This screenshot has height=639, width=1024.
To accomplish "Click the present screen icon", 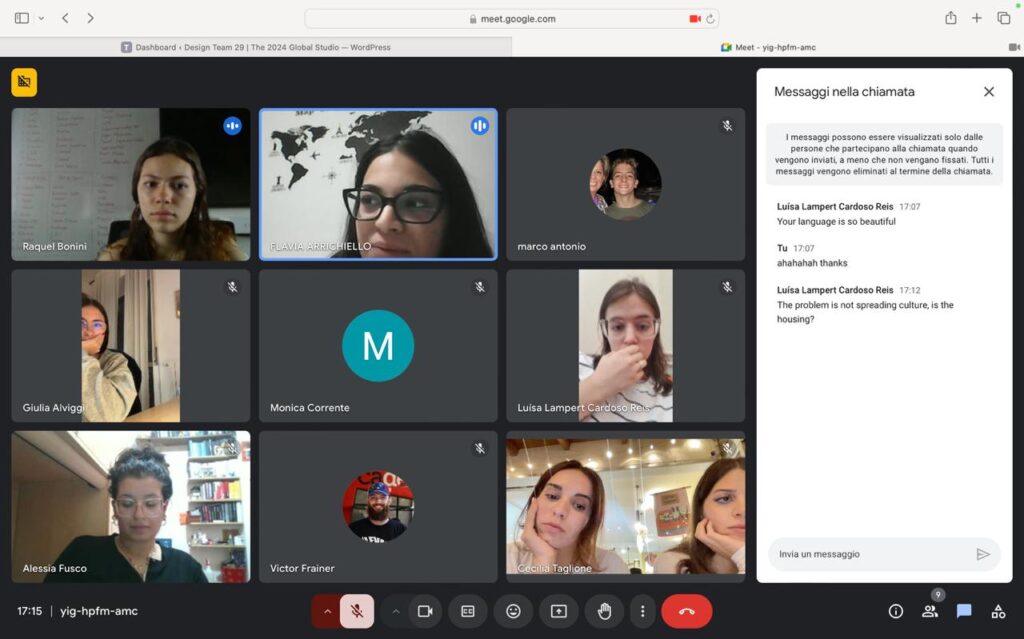I will pyautogui.click(x=559, y=611).
